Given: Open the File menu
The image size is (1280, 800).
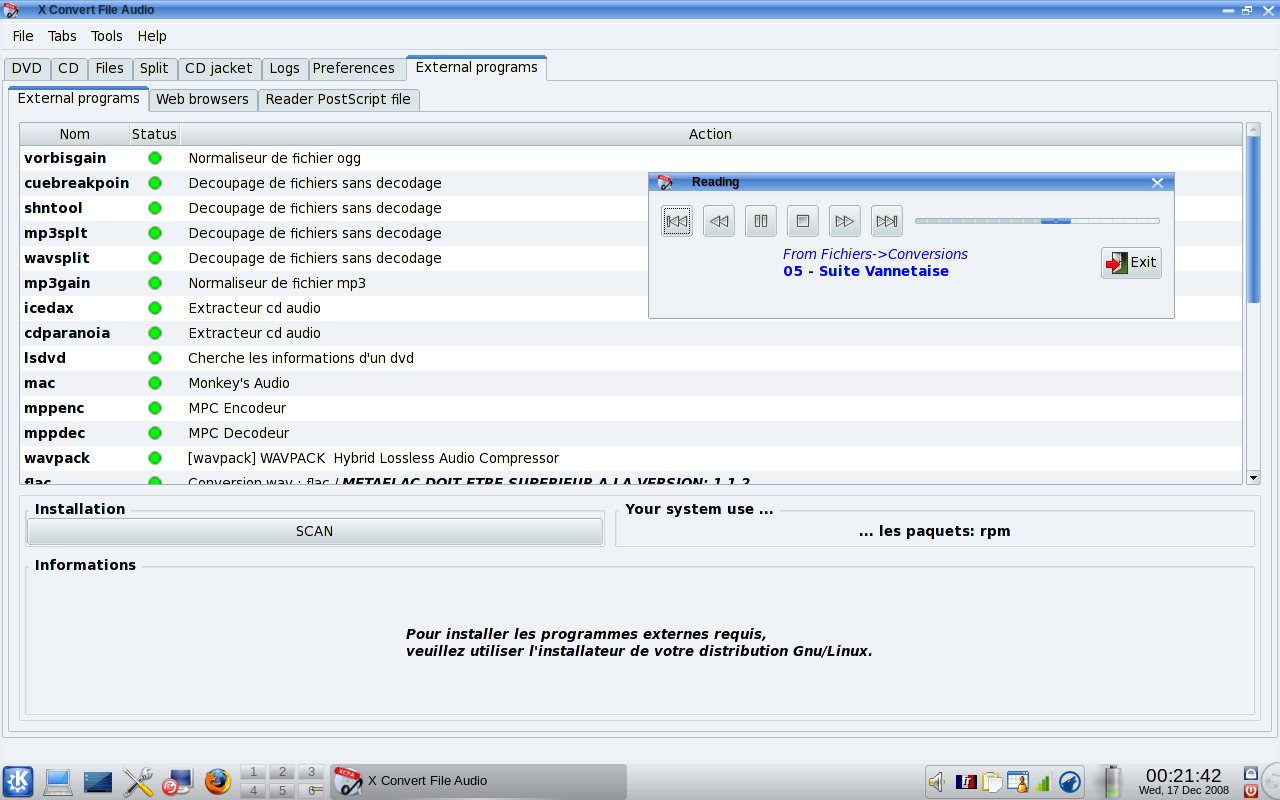Looking at the screenshot, I should click(x=23, y=36).
